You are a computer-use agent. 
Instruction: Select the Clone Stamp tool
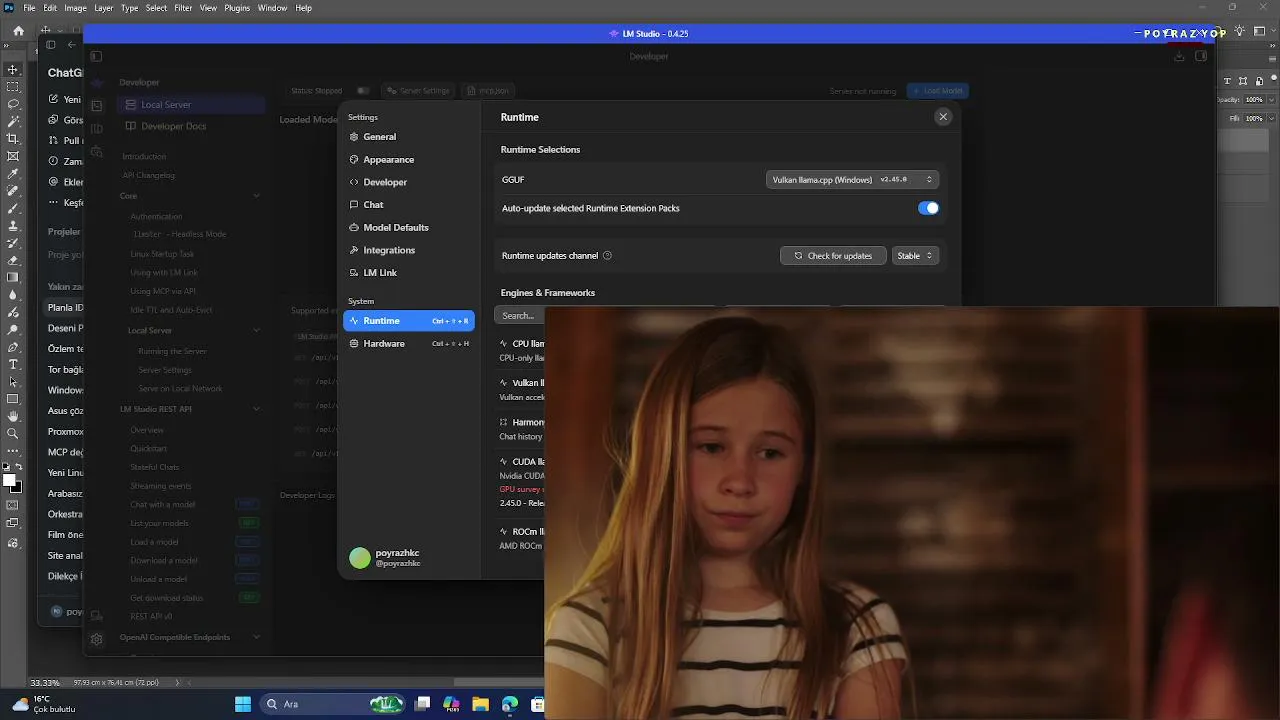tap(13, 225)
